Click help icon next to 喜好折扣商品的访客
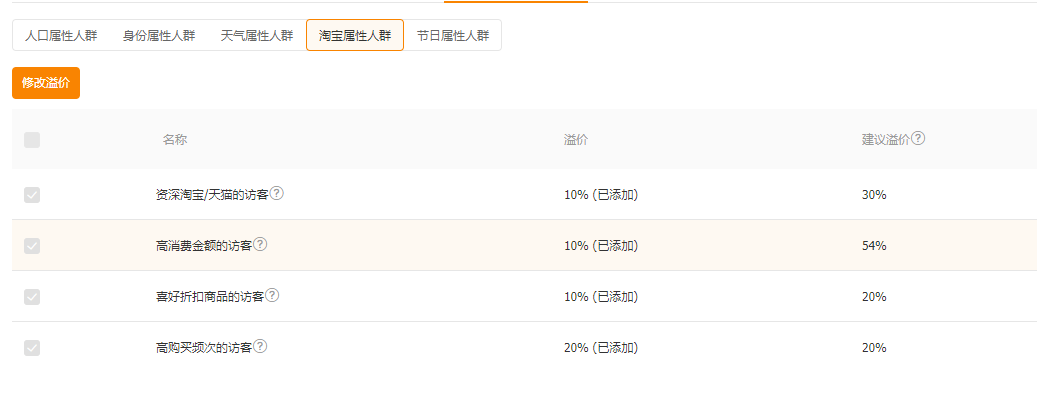 pyautogui.click(x=272, y=295)
